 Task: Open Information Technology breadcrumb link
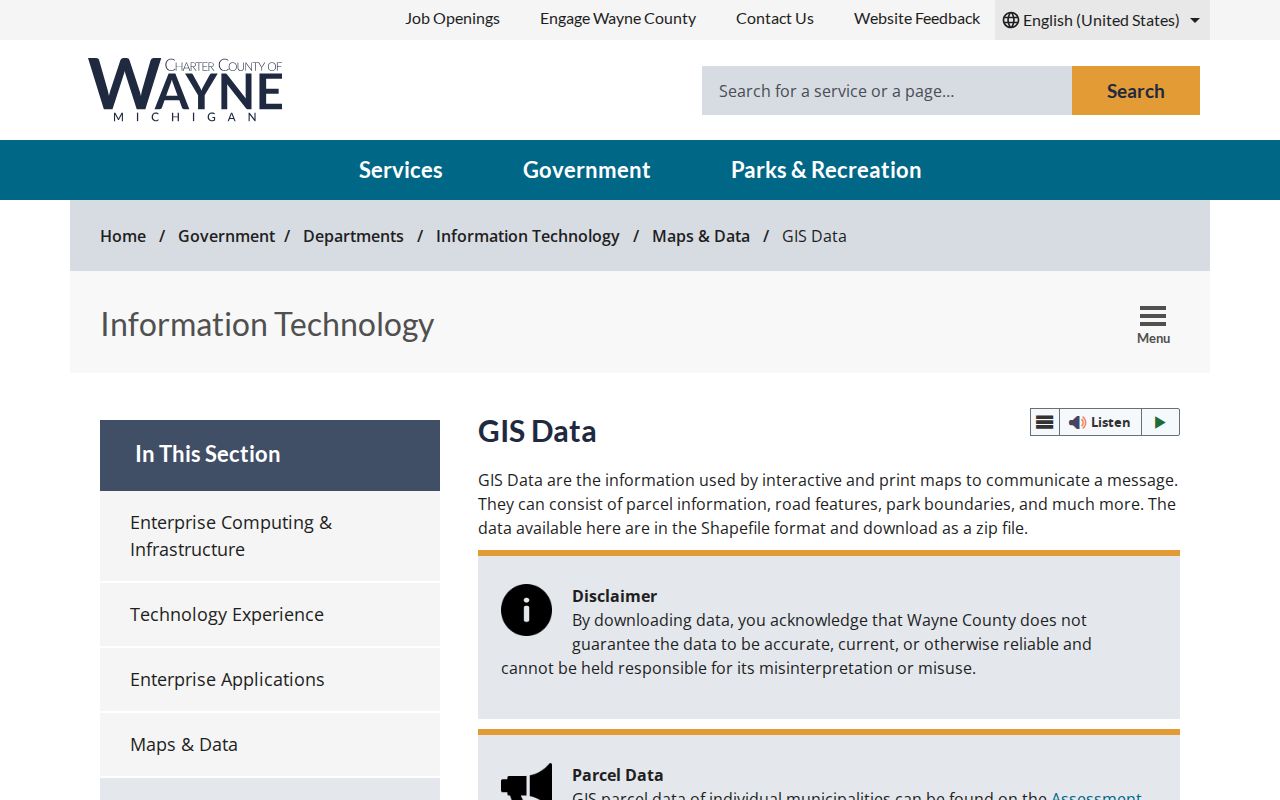[528, 236]
